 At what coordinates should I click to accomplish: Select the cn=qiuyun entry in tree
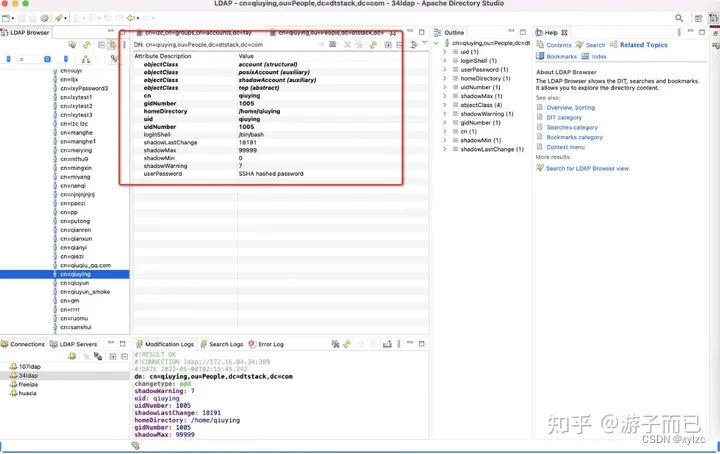click(x=74, y=283)
